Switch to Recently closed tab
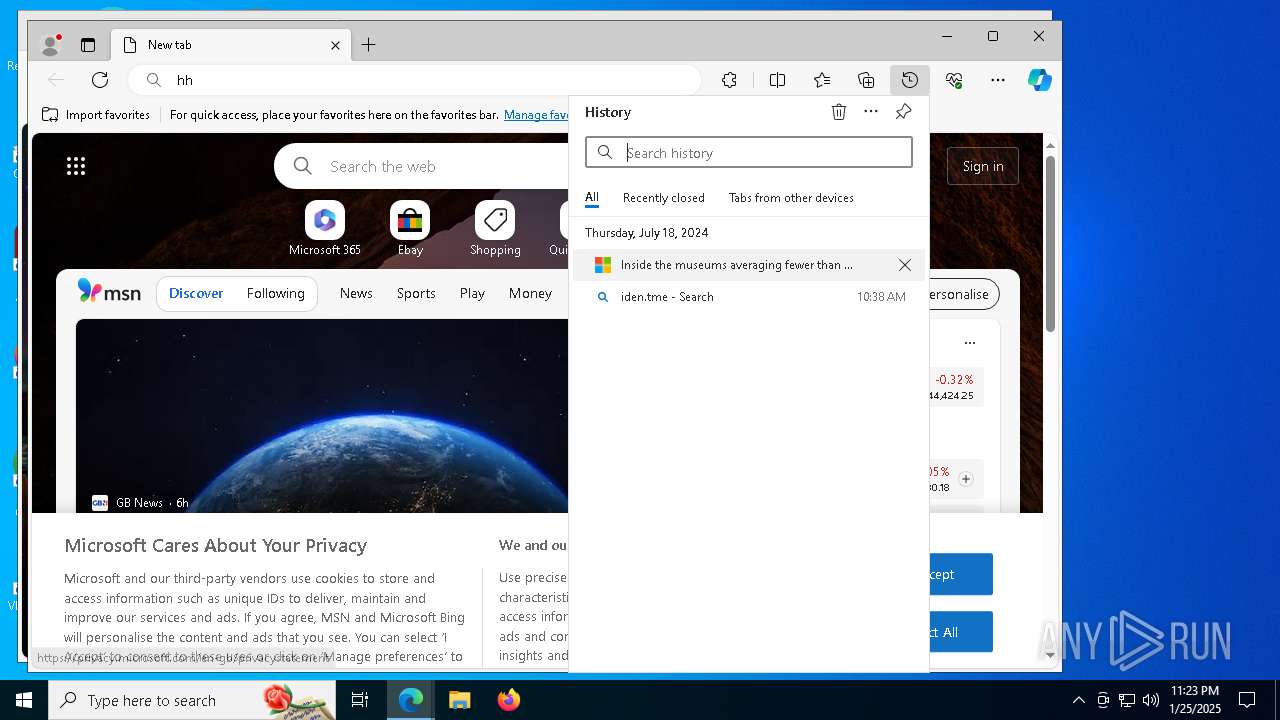 tap(664, 198)
